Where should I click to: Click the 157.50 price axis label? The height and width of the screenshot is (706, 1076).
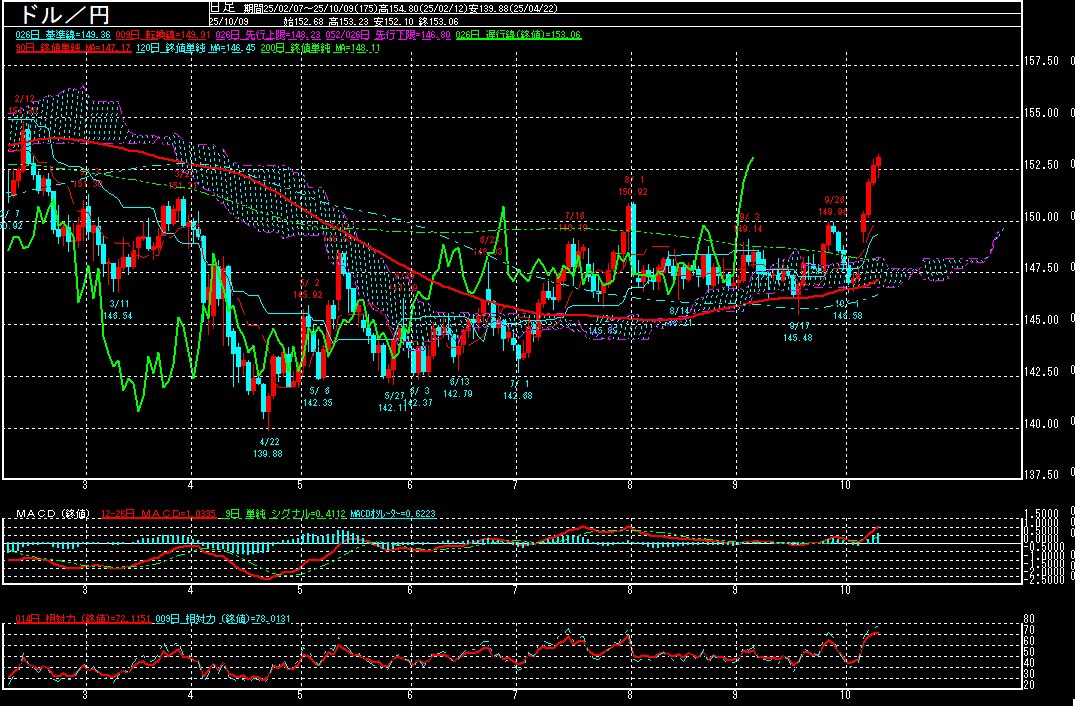pyautogui.click(x=1043, y=62)
